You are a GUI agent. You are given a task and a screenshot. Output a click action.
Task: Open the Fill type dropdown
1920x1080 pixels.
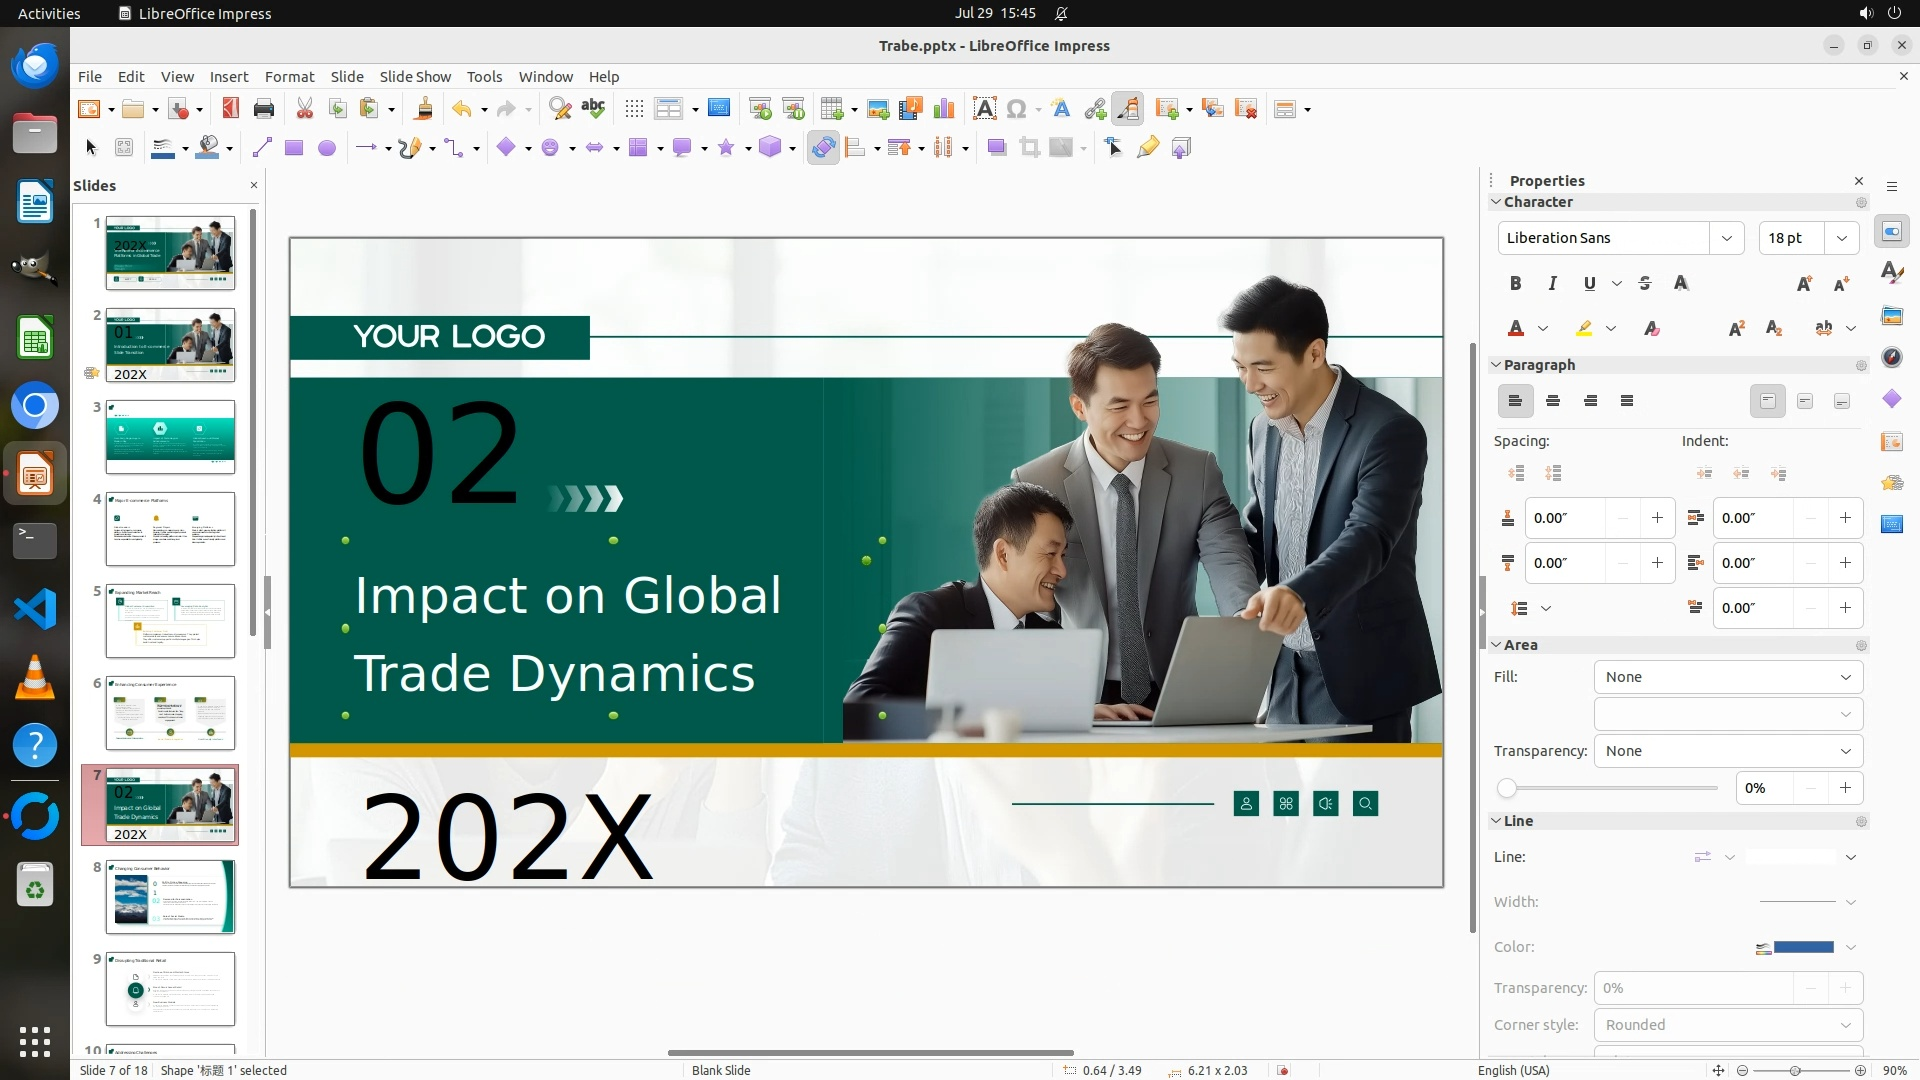(x=1727, y=677)
